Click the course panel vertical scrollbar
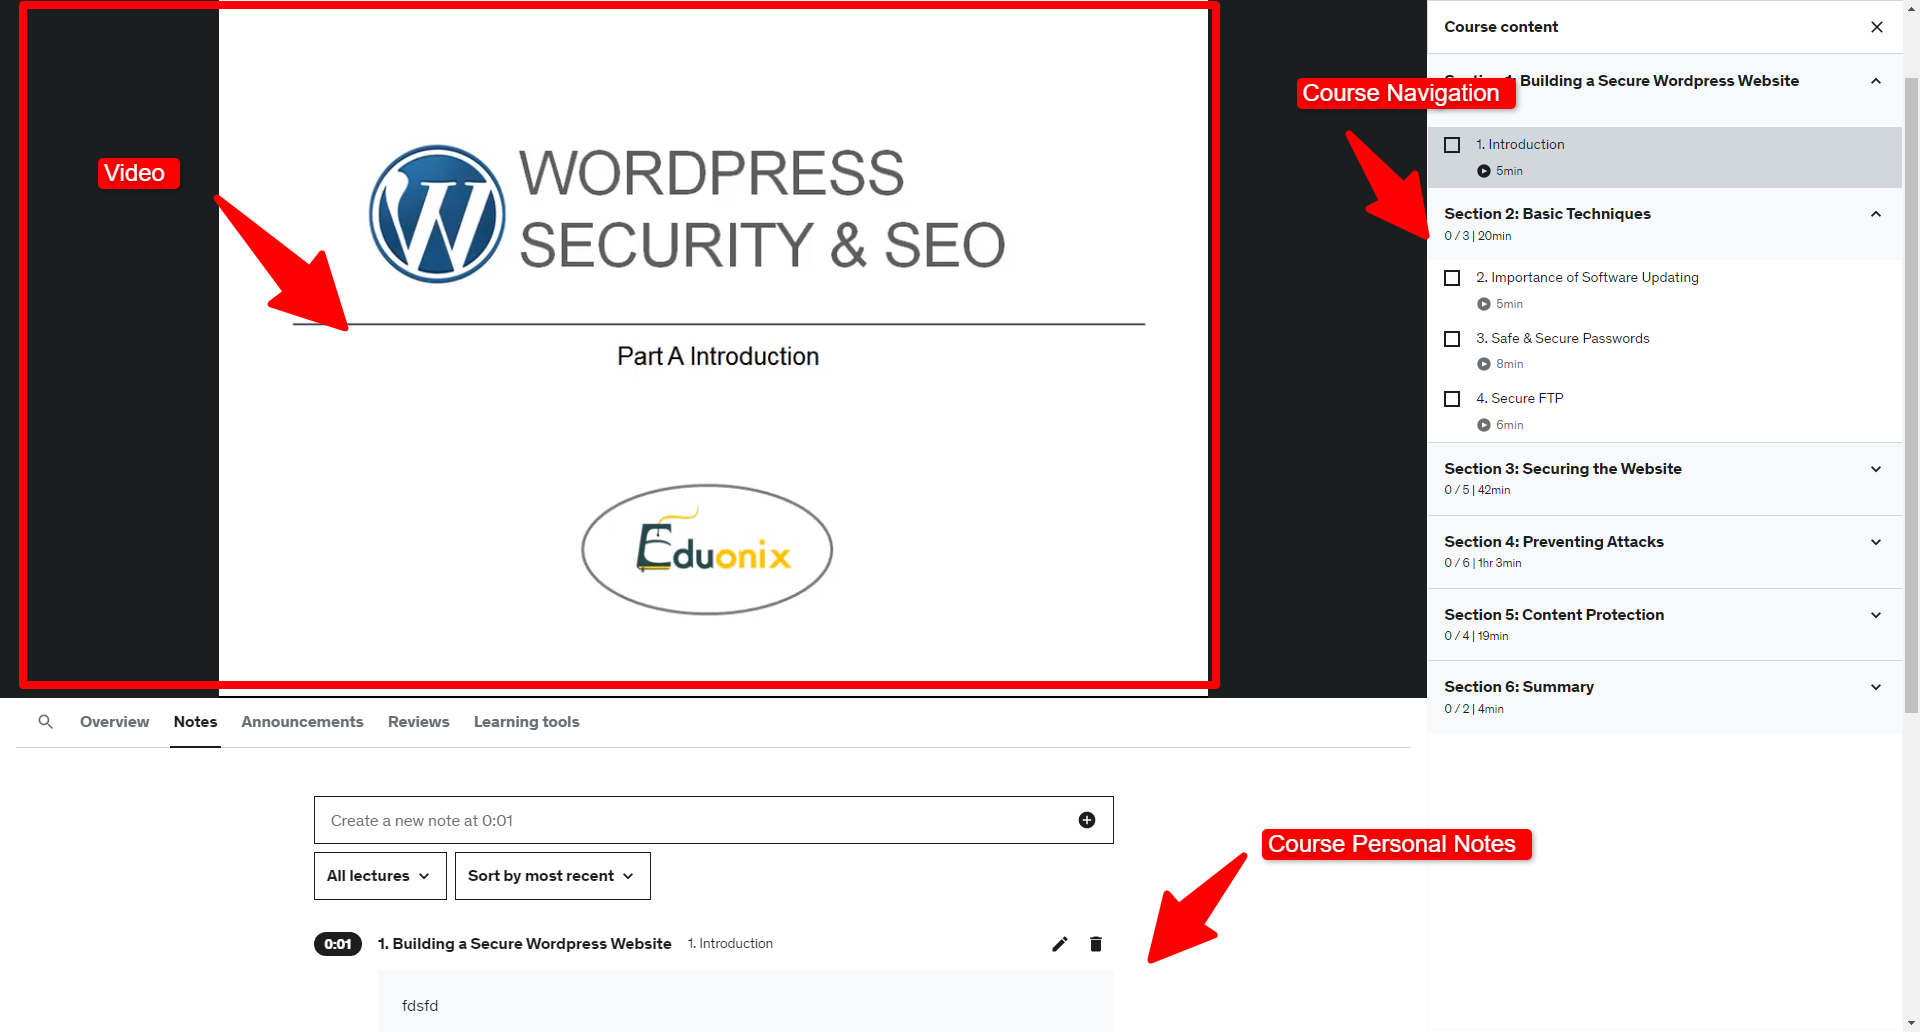The image size is (1920, 1032). point(1911,395)
